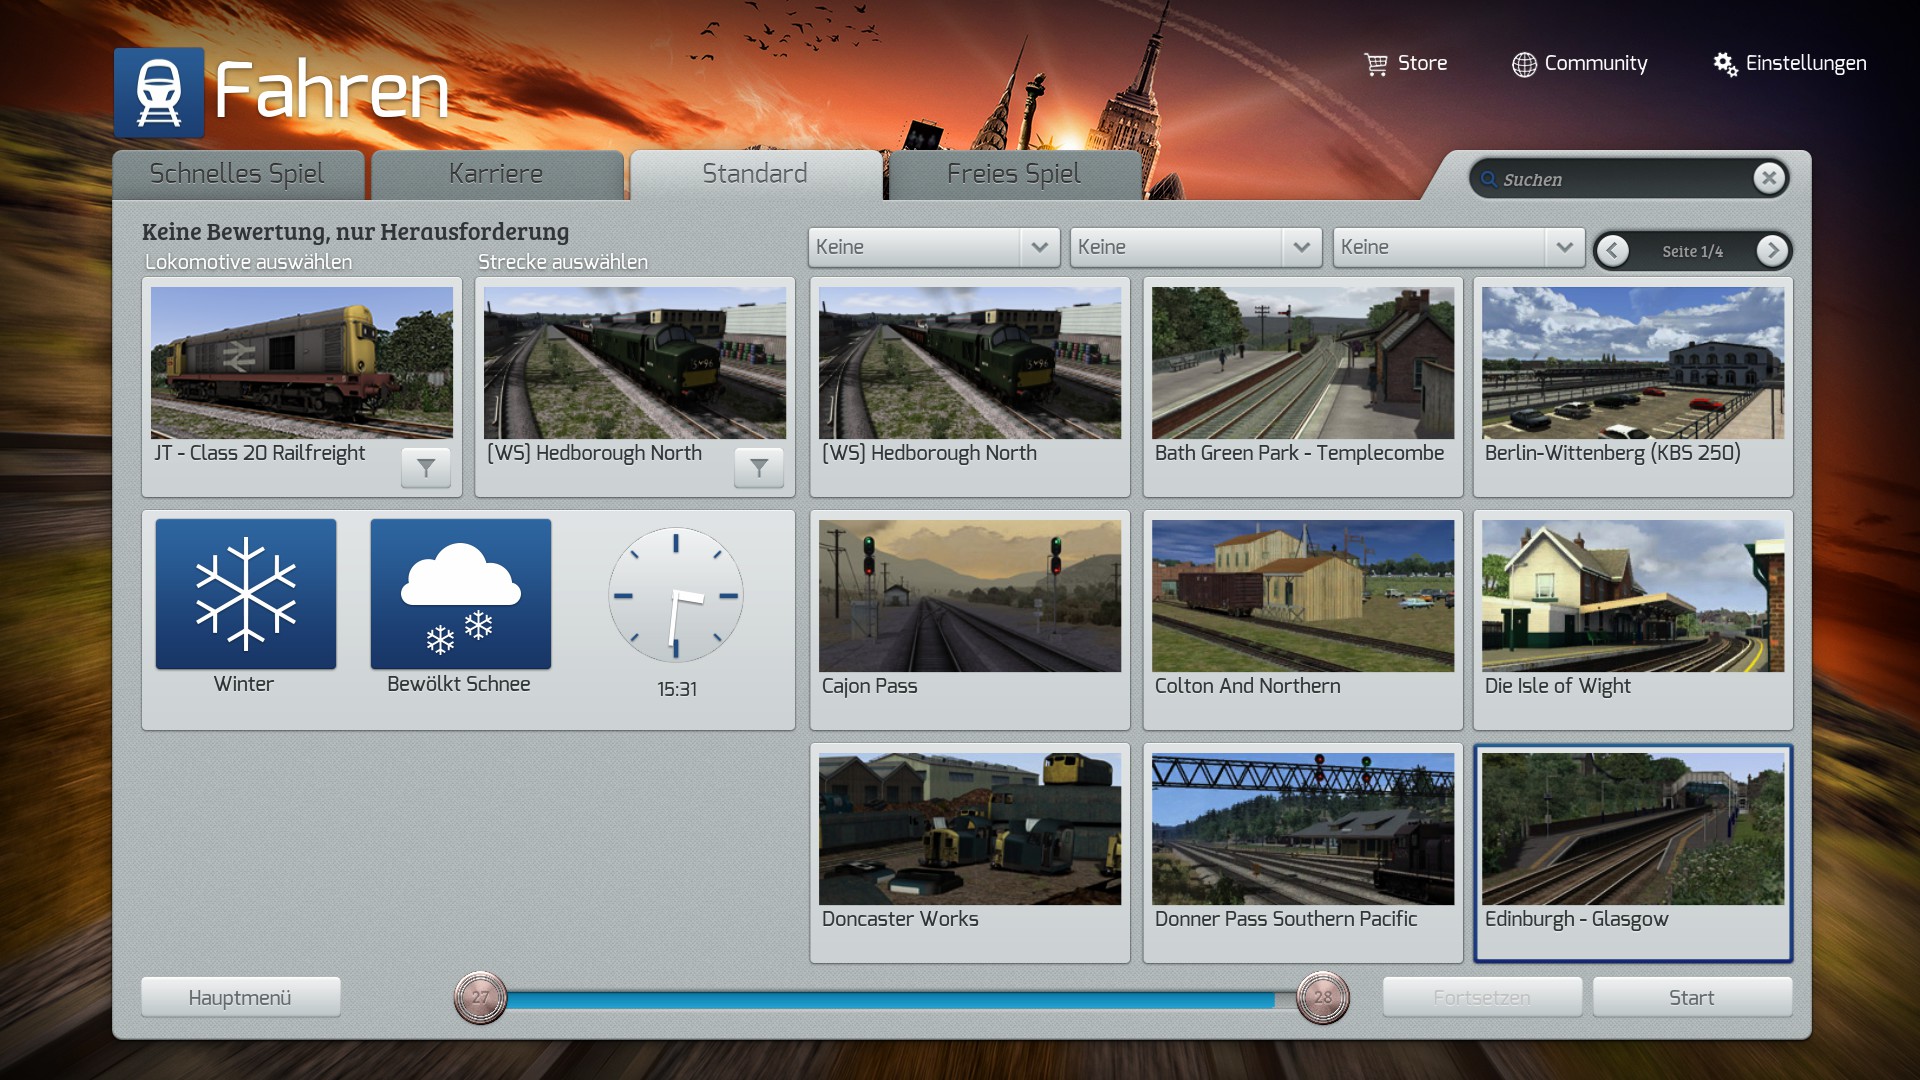Switch to the Freies Spiel tab
Image resolution: width=1920 pixels, height=1080 pixels.
1013,174
